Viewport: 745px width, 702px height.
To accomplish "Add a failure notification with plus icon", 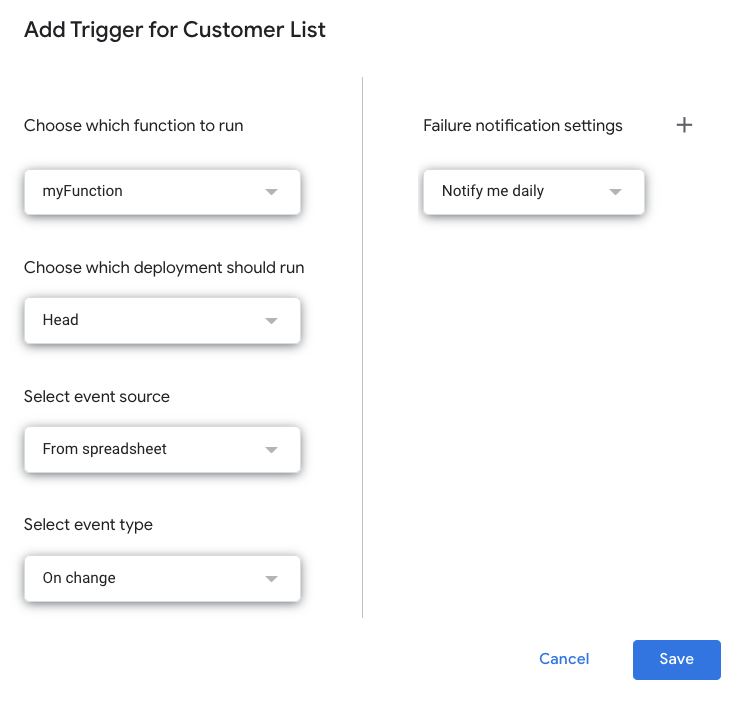I will 684,125.
